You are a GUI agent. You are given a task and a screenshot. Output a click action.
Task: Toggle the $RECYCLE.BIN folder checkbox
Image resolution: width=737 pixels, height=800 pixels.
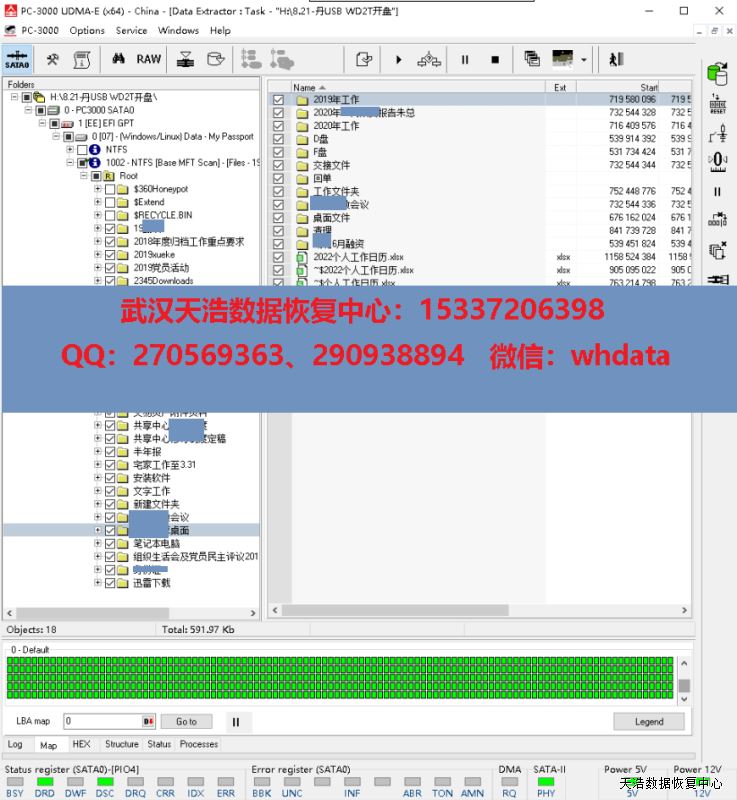pos(109,215)
